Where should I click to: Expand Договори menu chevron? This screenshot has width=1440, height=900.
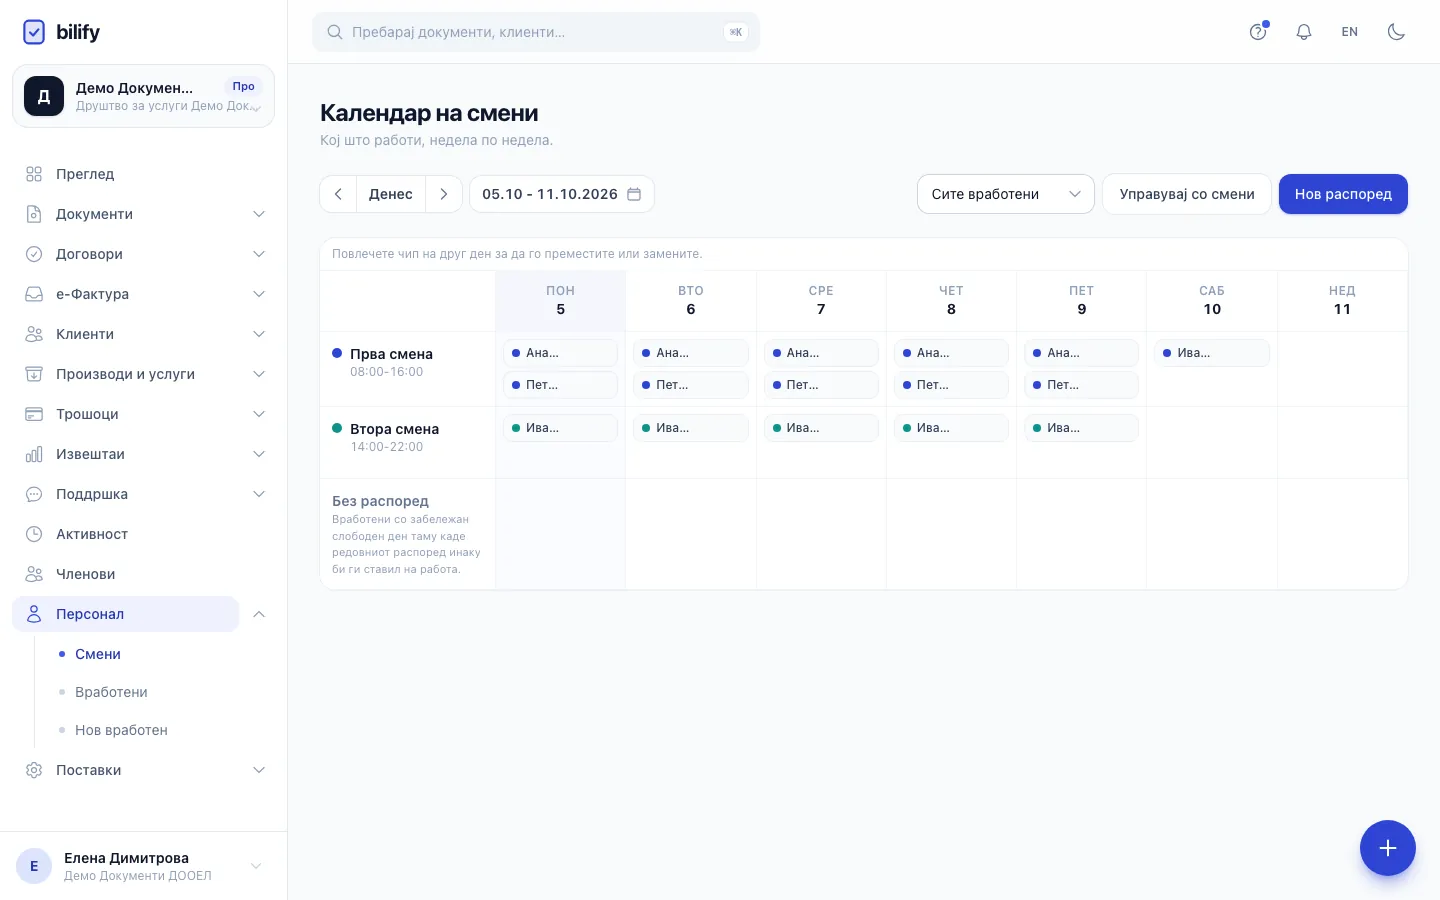[x=259, y=254]
